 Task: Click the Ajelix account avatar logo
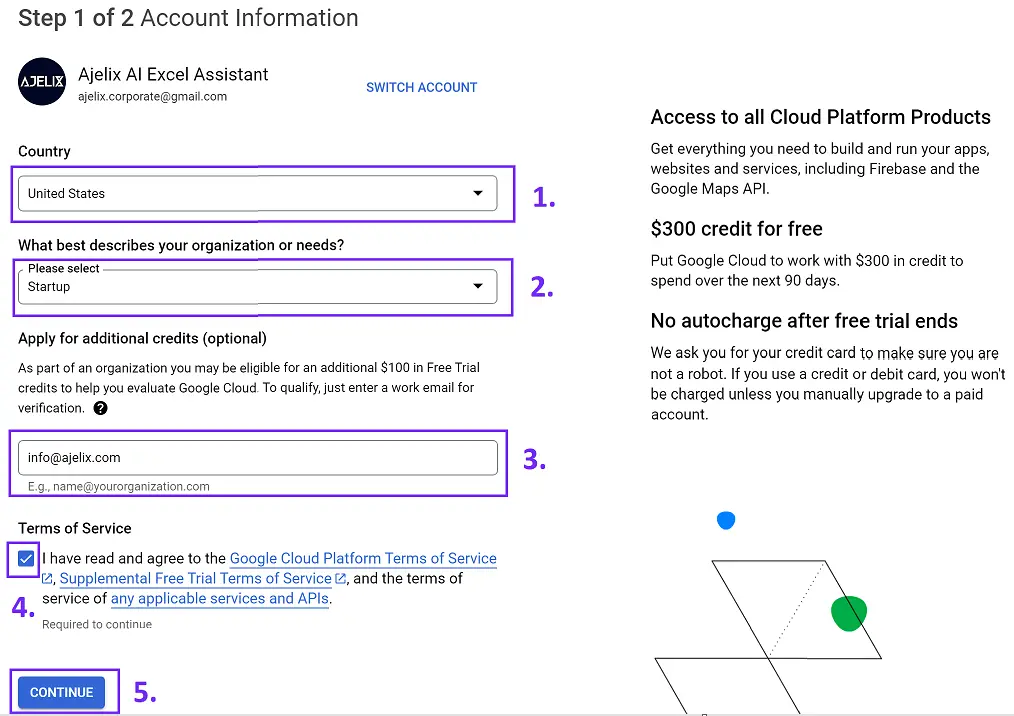[42, 81]
